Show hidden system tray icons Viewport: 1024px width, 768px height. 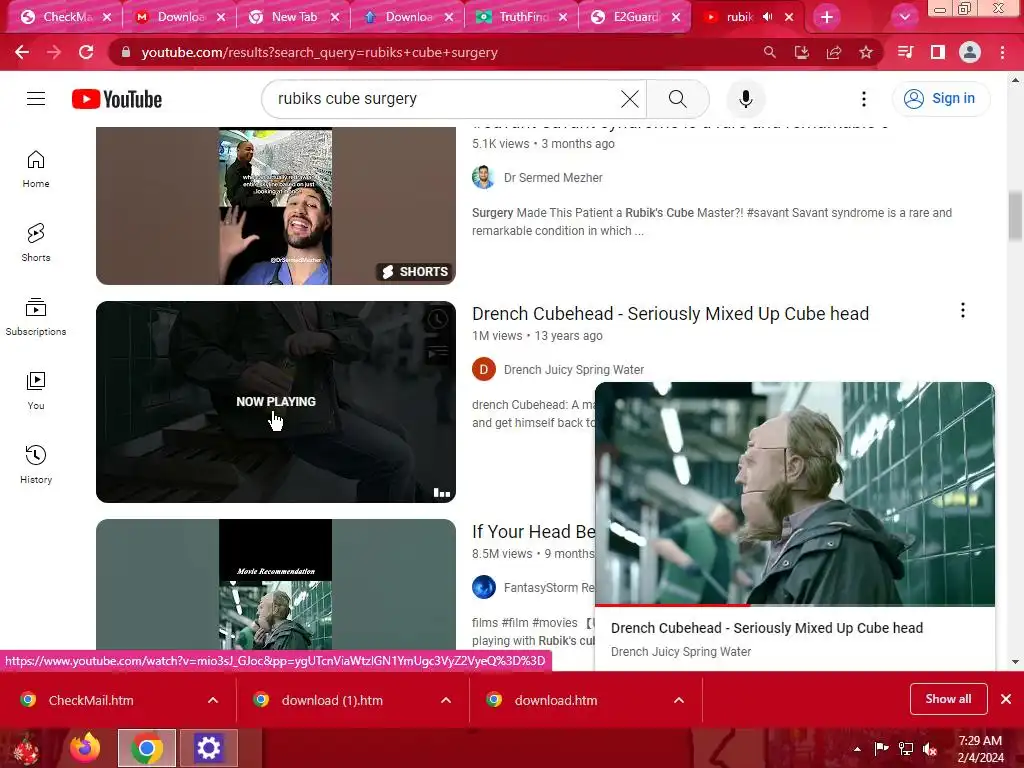[857, 749]
